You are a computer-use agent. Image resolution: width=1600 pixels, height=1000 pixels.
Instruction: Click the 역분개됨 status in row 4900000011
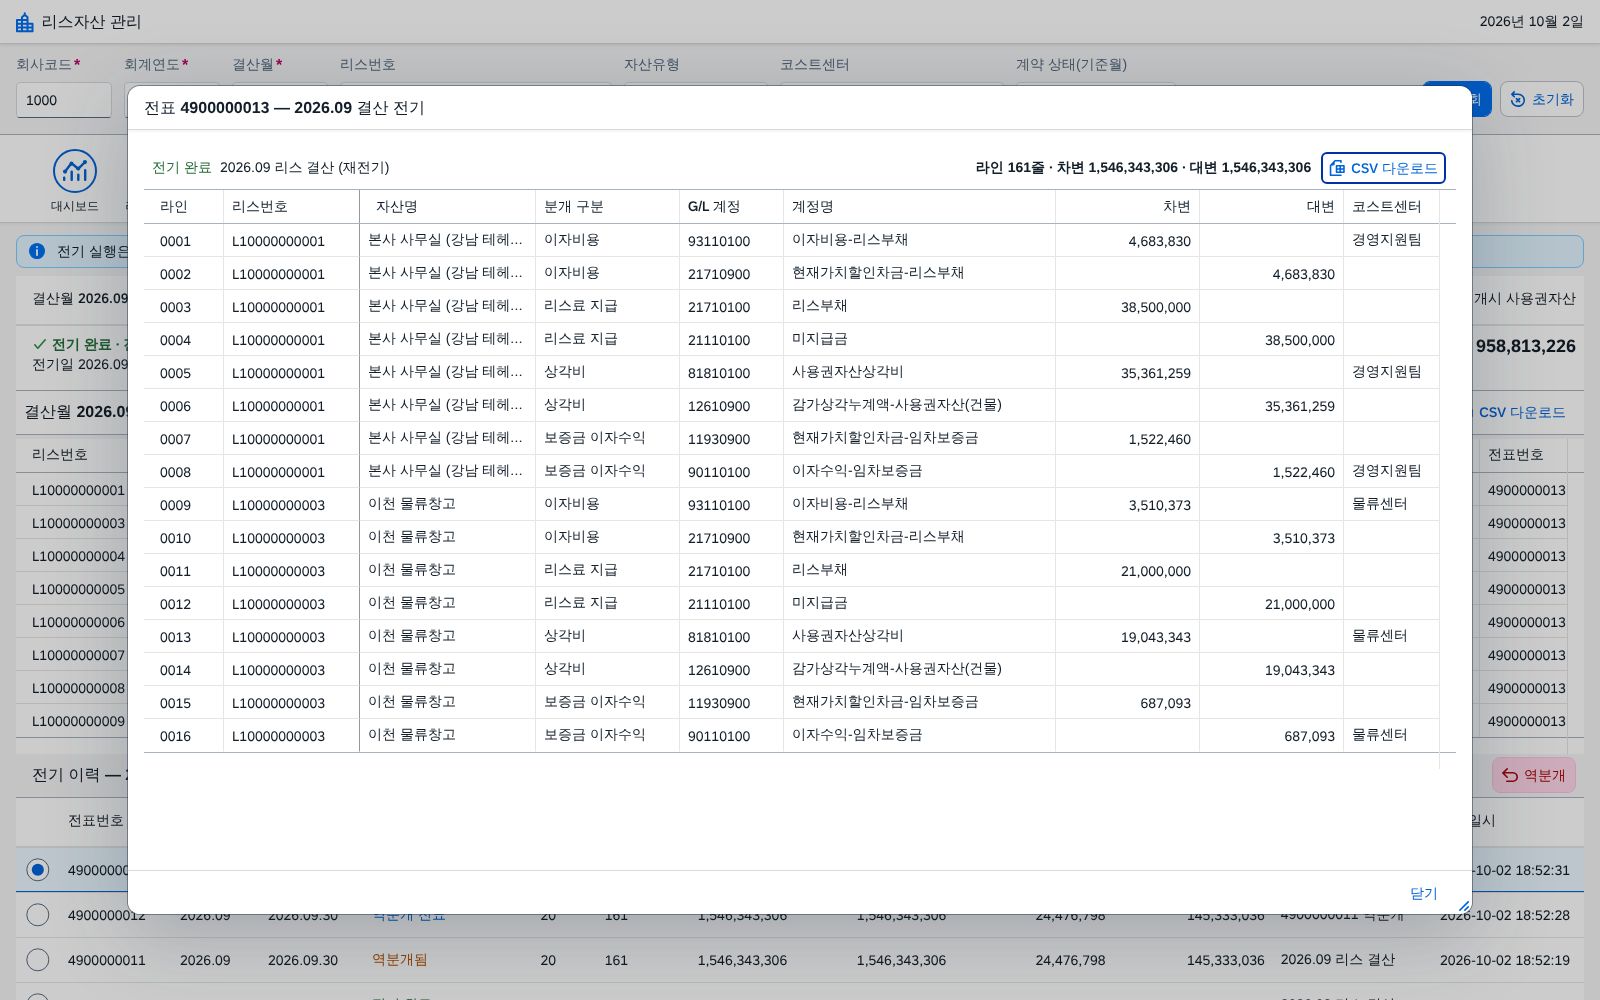[x=399, y=960]
